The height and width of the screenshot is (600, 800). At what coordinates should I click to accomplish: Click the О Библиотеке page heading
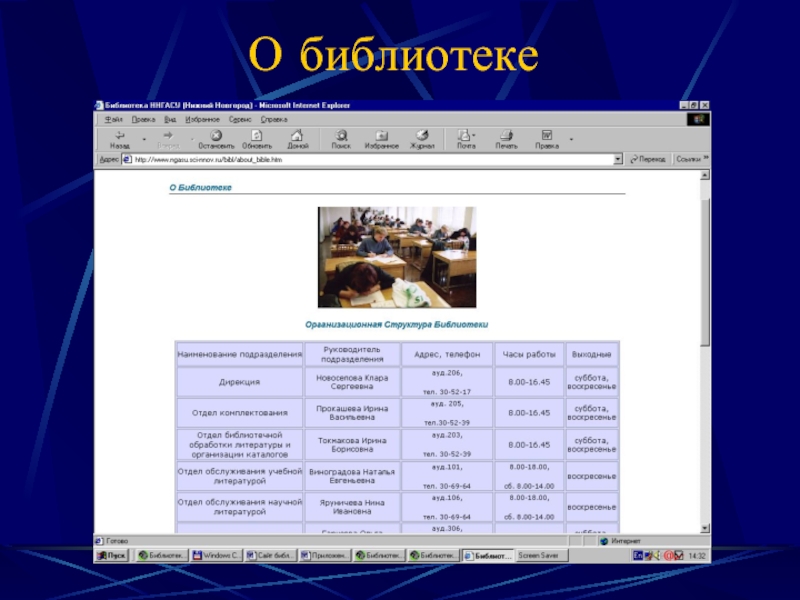tap(201, 187)
